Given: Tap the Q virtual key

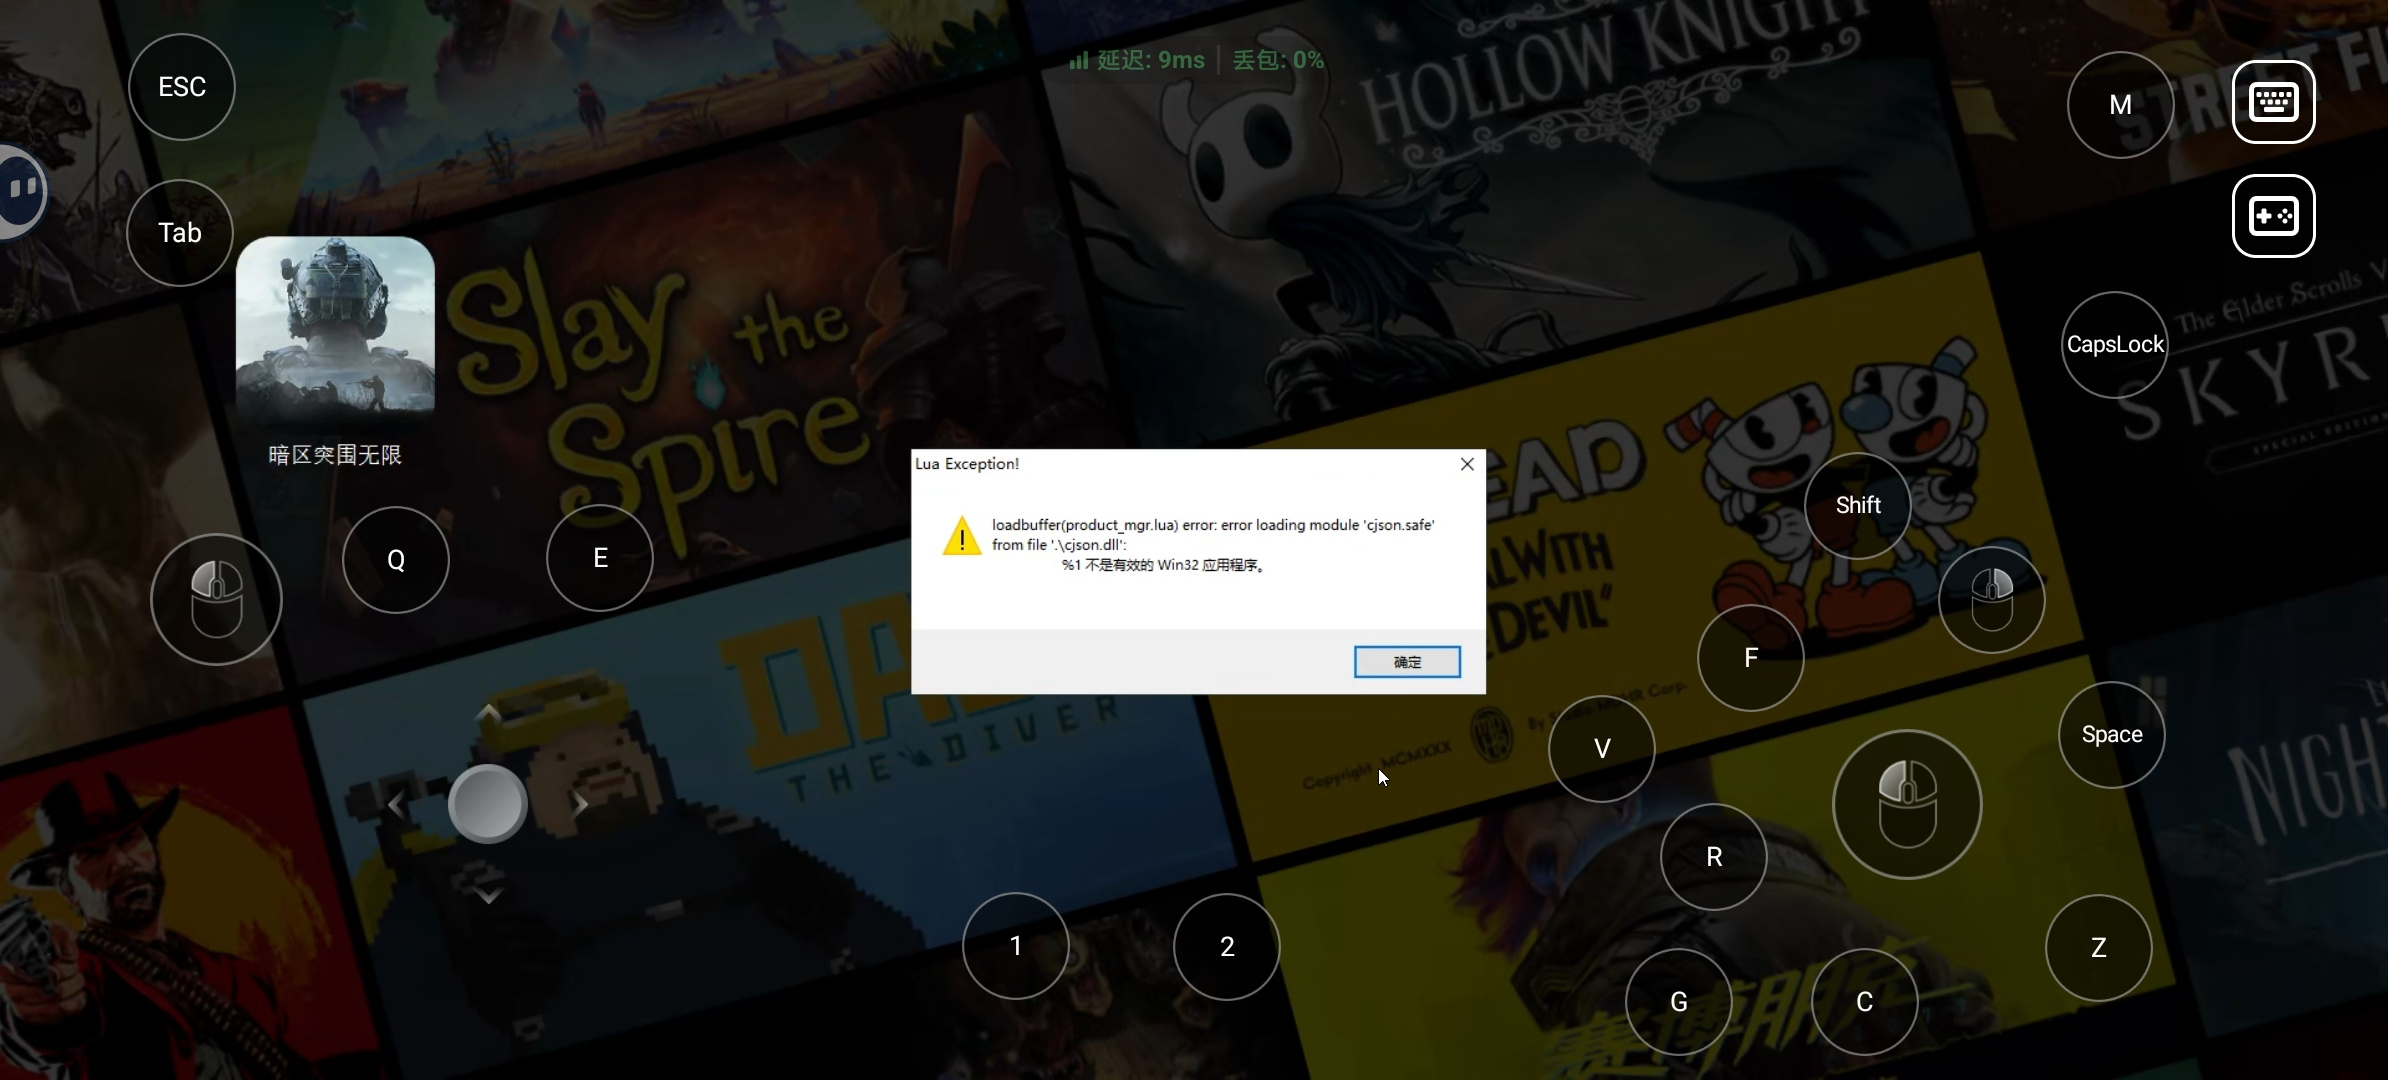Looking at the screenshot, I should coord(396,560).
